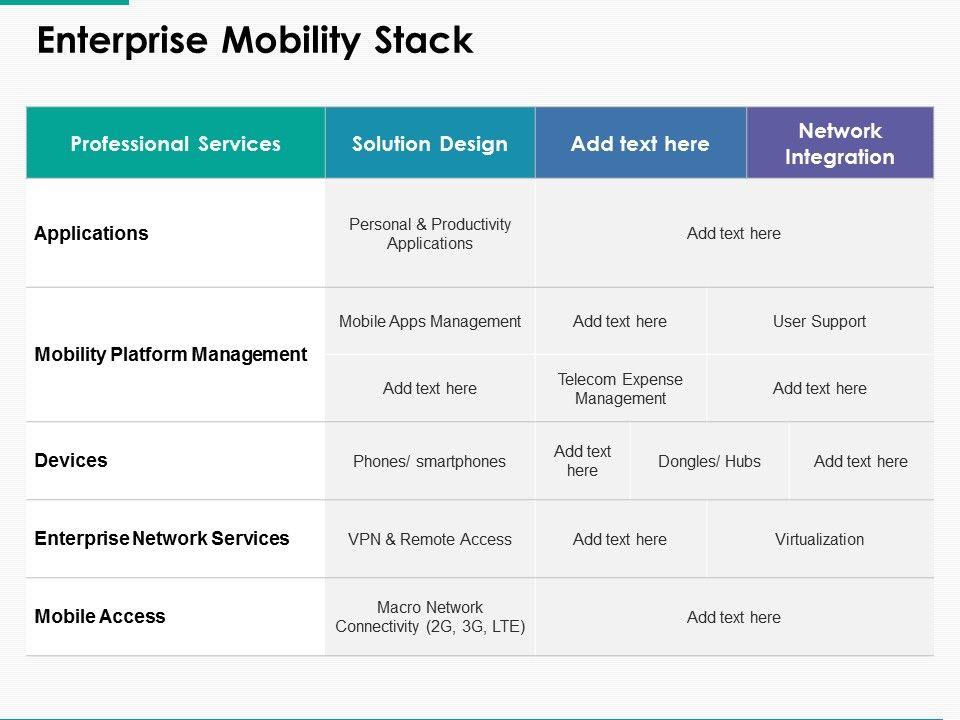The image size is (960, 720).
Task: Select the Mobile Access row label
Action: coord(100,616)
